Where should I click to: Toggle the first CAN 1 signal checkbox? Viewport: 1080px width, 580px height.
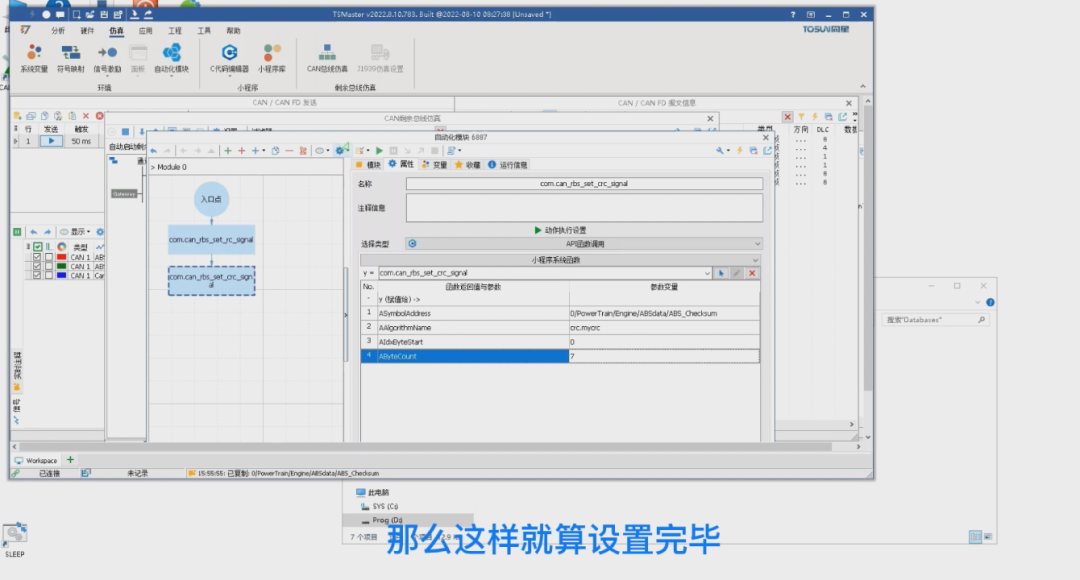point(37,257)
